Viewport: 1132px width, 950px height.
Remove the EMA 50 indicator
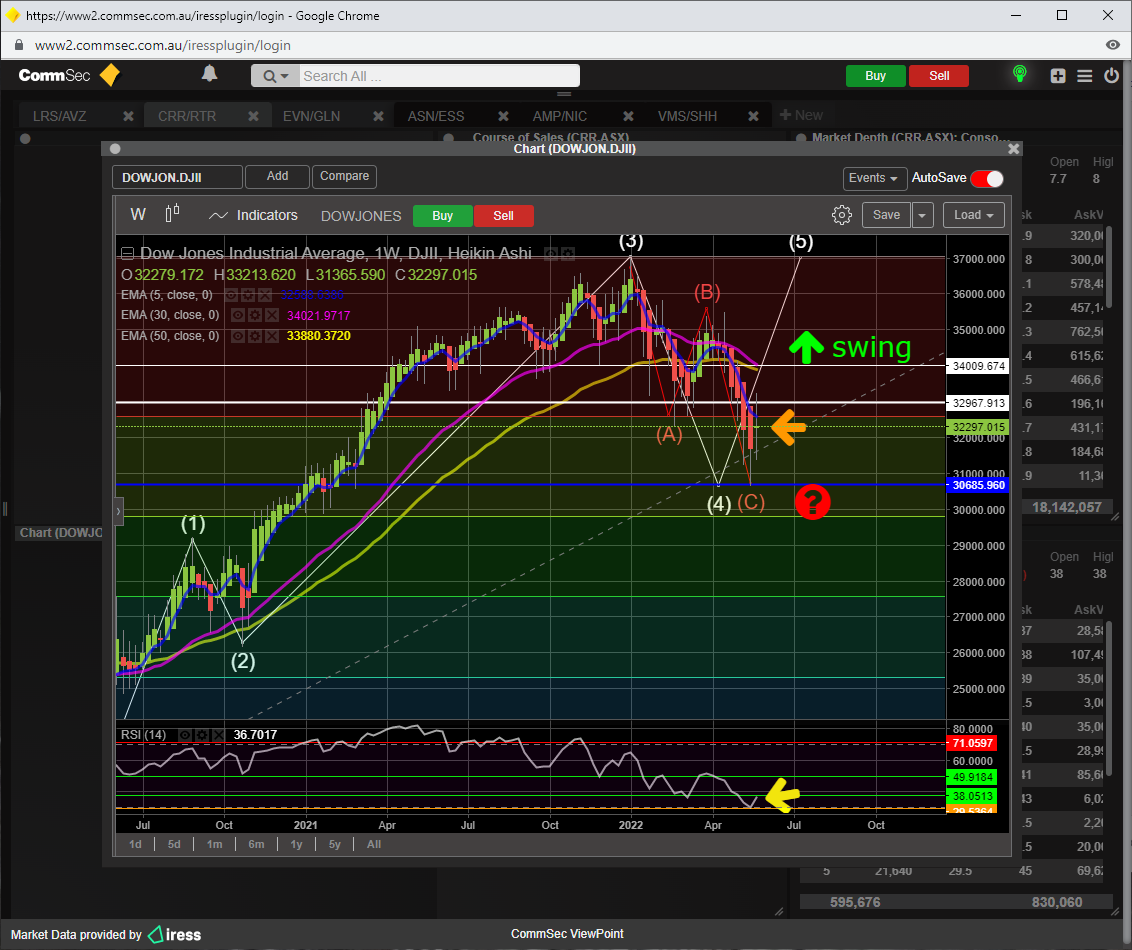271,336
